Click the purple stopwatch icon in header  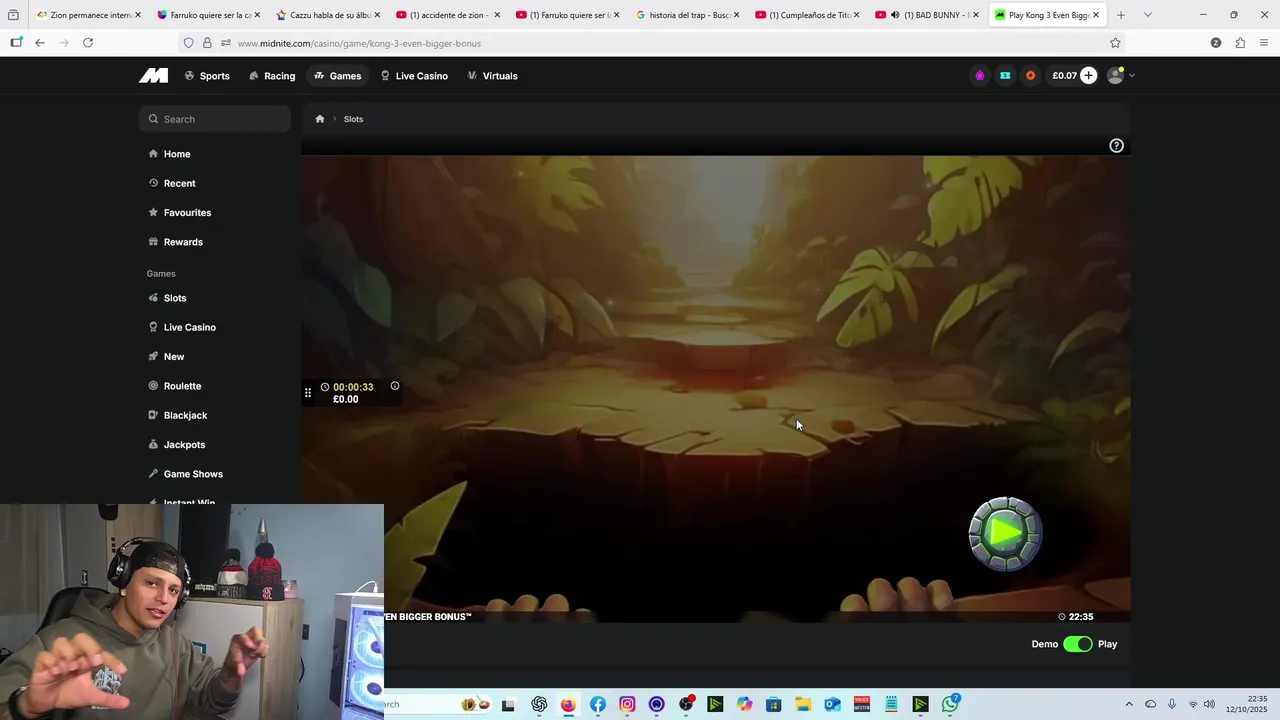(980, 76)
